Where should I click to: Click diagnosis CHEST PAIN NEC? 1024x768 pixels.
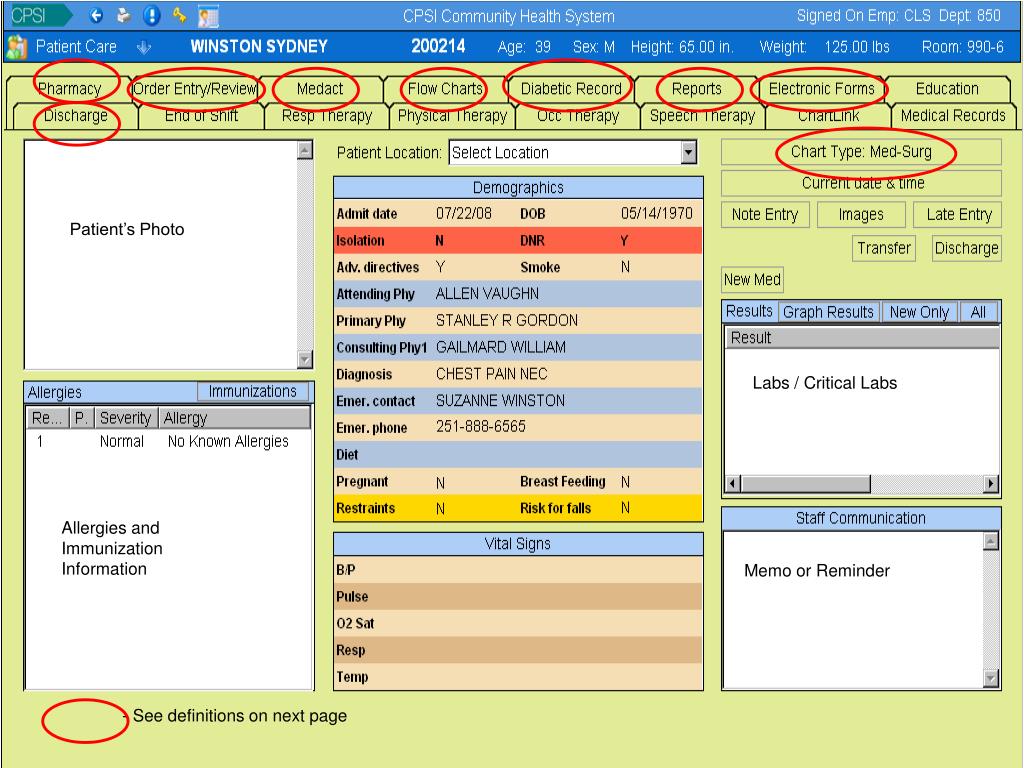pyautogui.click(x=491, y=374)
